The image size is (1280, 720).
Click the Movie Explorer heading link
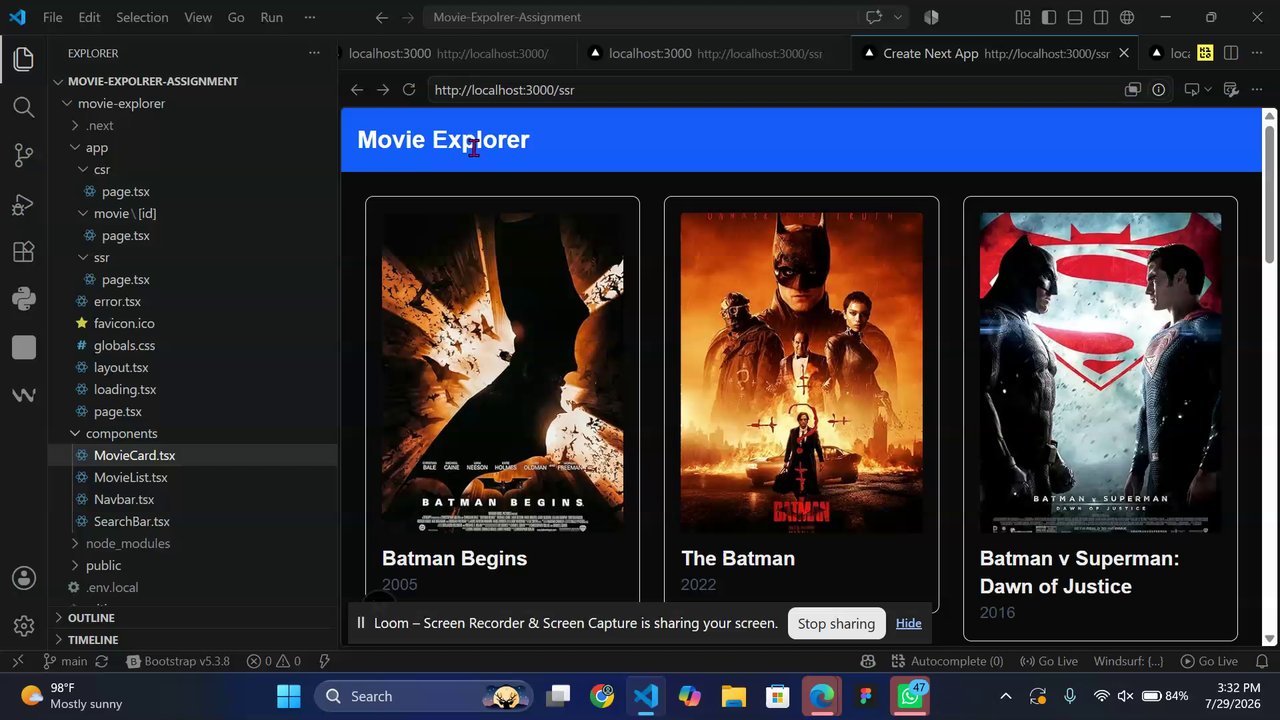point(443,140)
